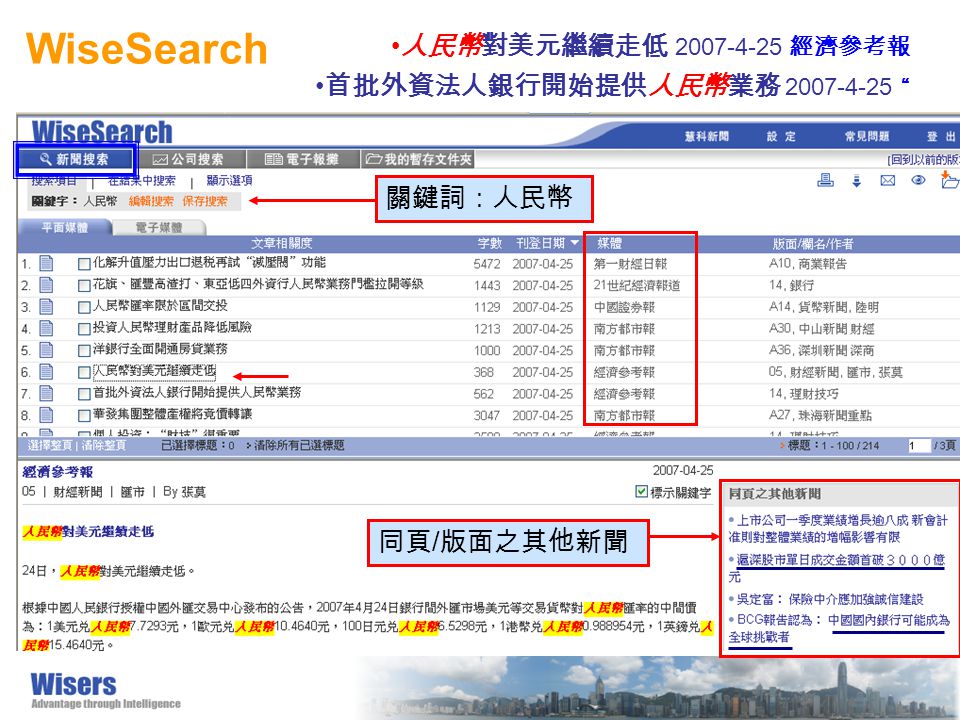Open 我的暫存文件夾 tab
The width and height of the screenshot is (960, 720).
pos(418,160)
